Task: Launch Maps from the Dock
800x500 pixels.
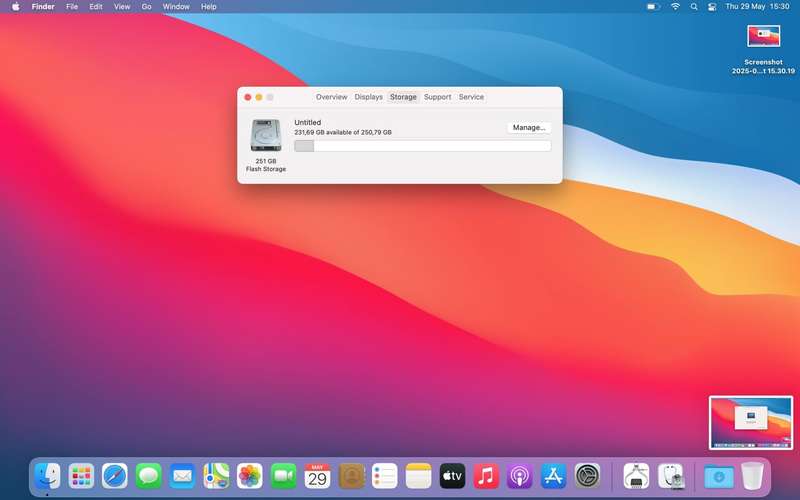Action: point(216,476)
